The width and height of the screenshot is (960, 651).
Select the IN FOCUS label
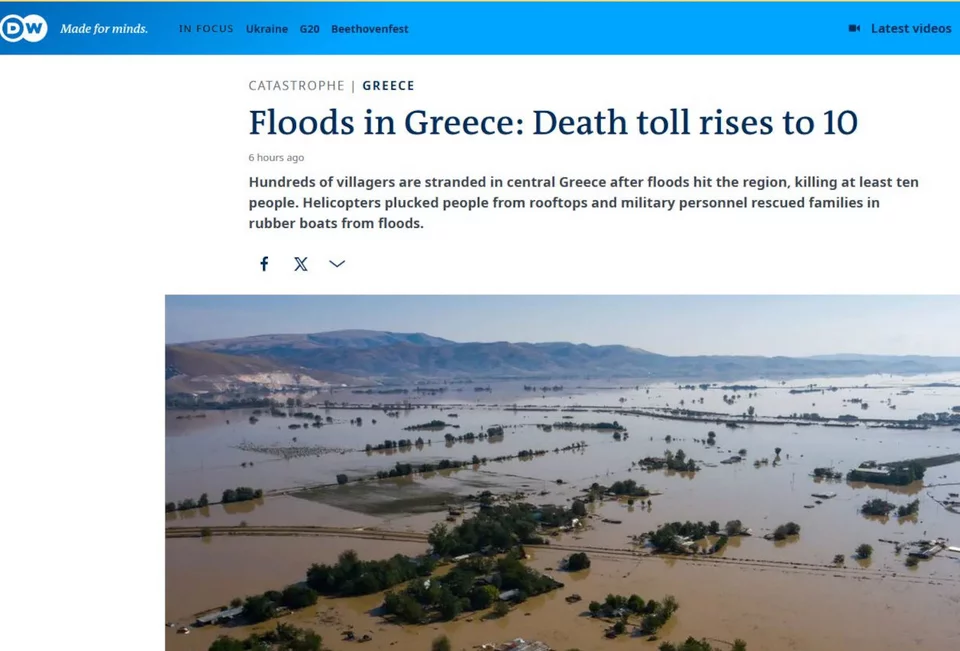[x=206, y=29]
